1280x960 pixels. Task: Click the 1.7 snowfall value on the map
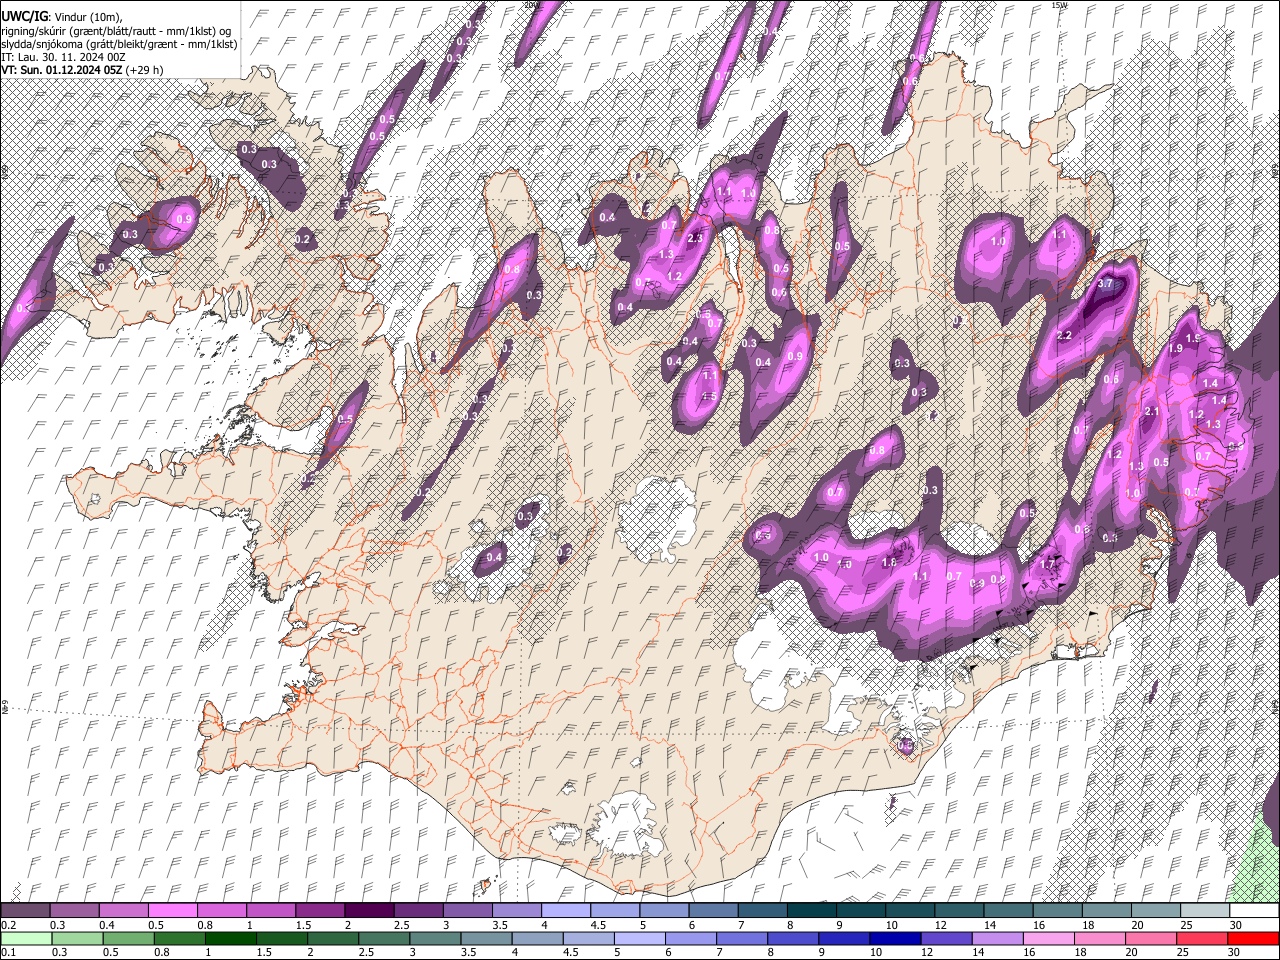click(1048, 565)
